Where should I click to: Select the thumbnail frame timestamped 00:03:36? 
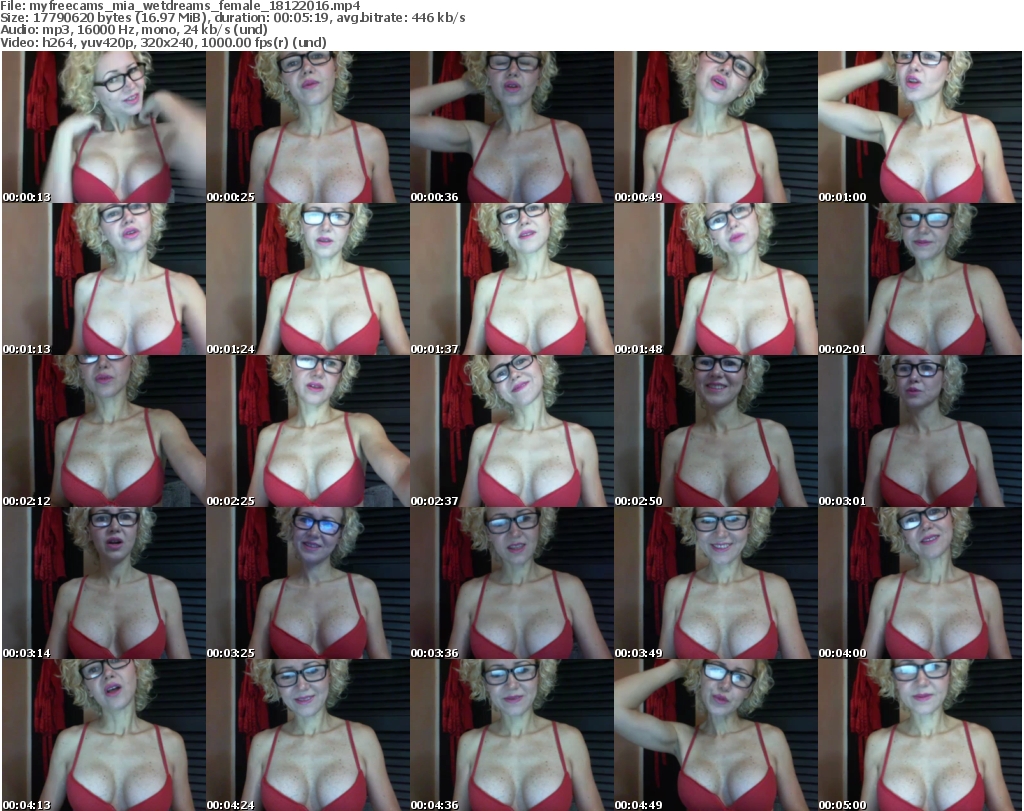coord(511,583)
